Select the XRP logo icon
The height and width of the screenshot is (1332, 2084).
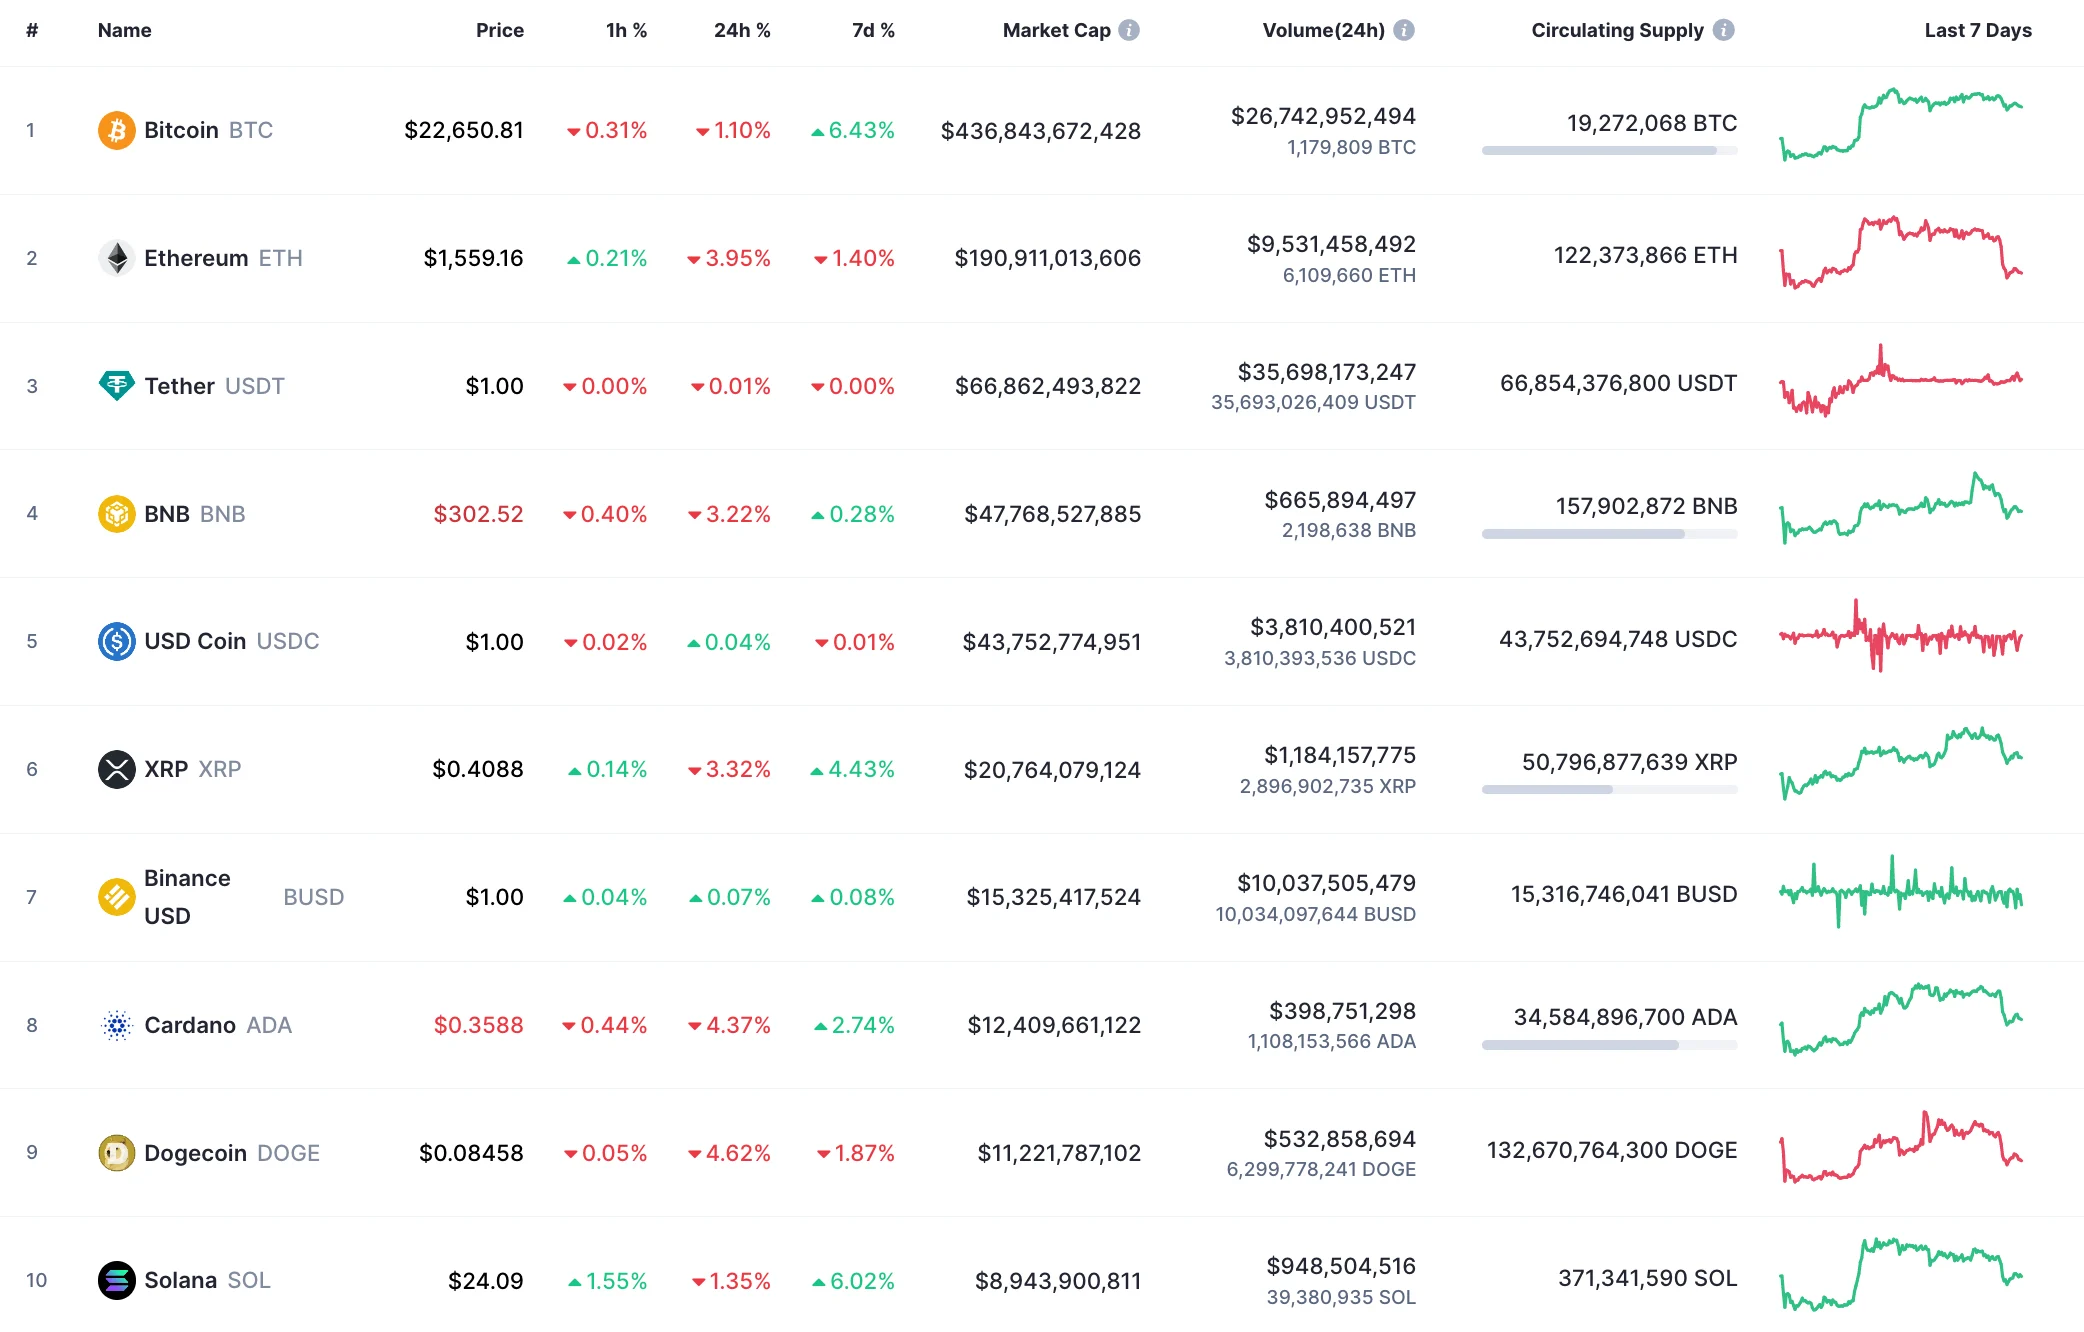(117, 769)
